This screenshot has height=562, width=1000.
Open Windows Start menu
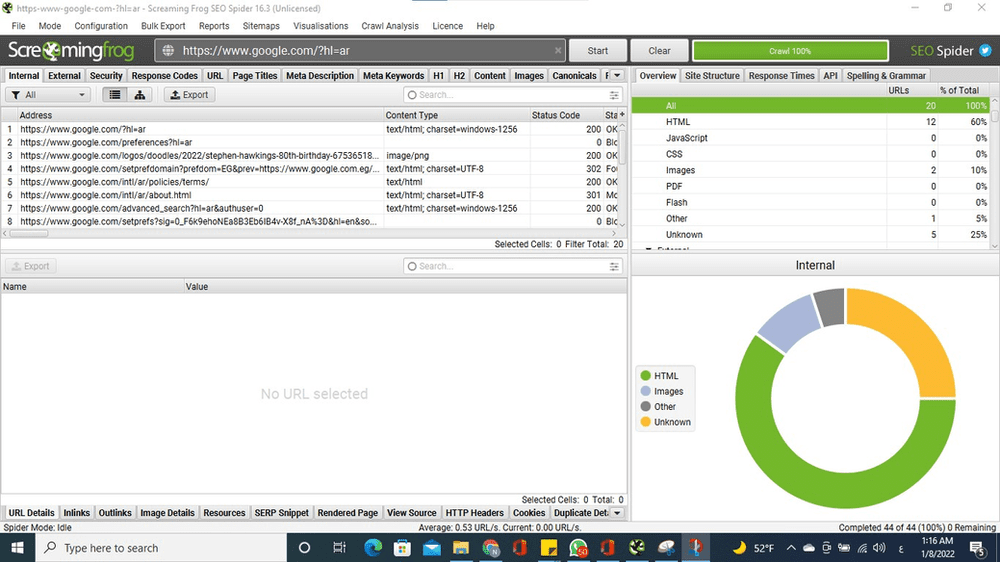tap(17, 547)
